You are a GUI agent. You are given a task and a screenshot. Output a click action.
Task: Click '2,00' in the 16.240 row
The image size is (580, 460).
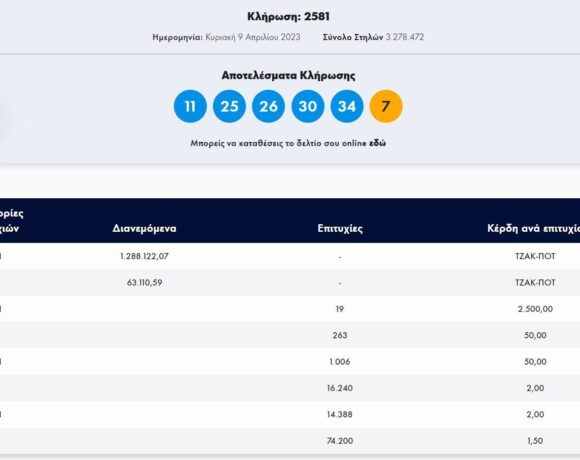tap(535, 388)
